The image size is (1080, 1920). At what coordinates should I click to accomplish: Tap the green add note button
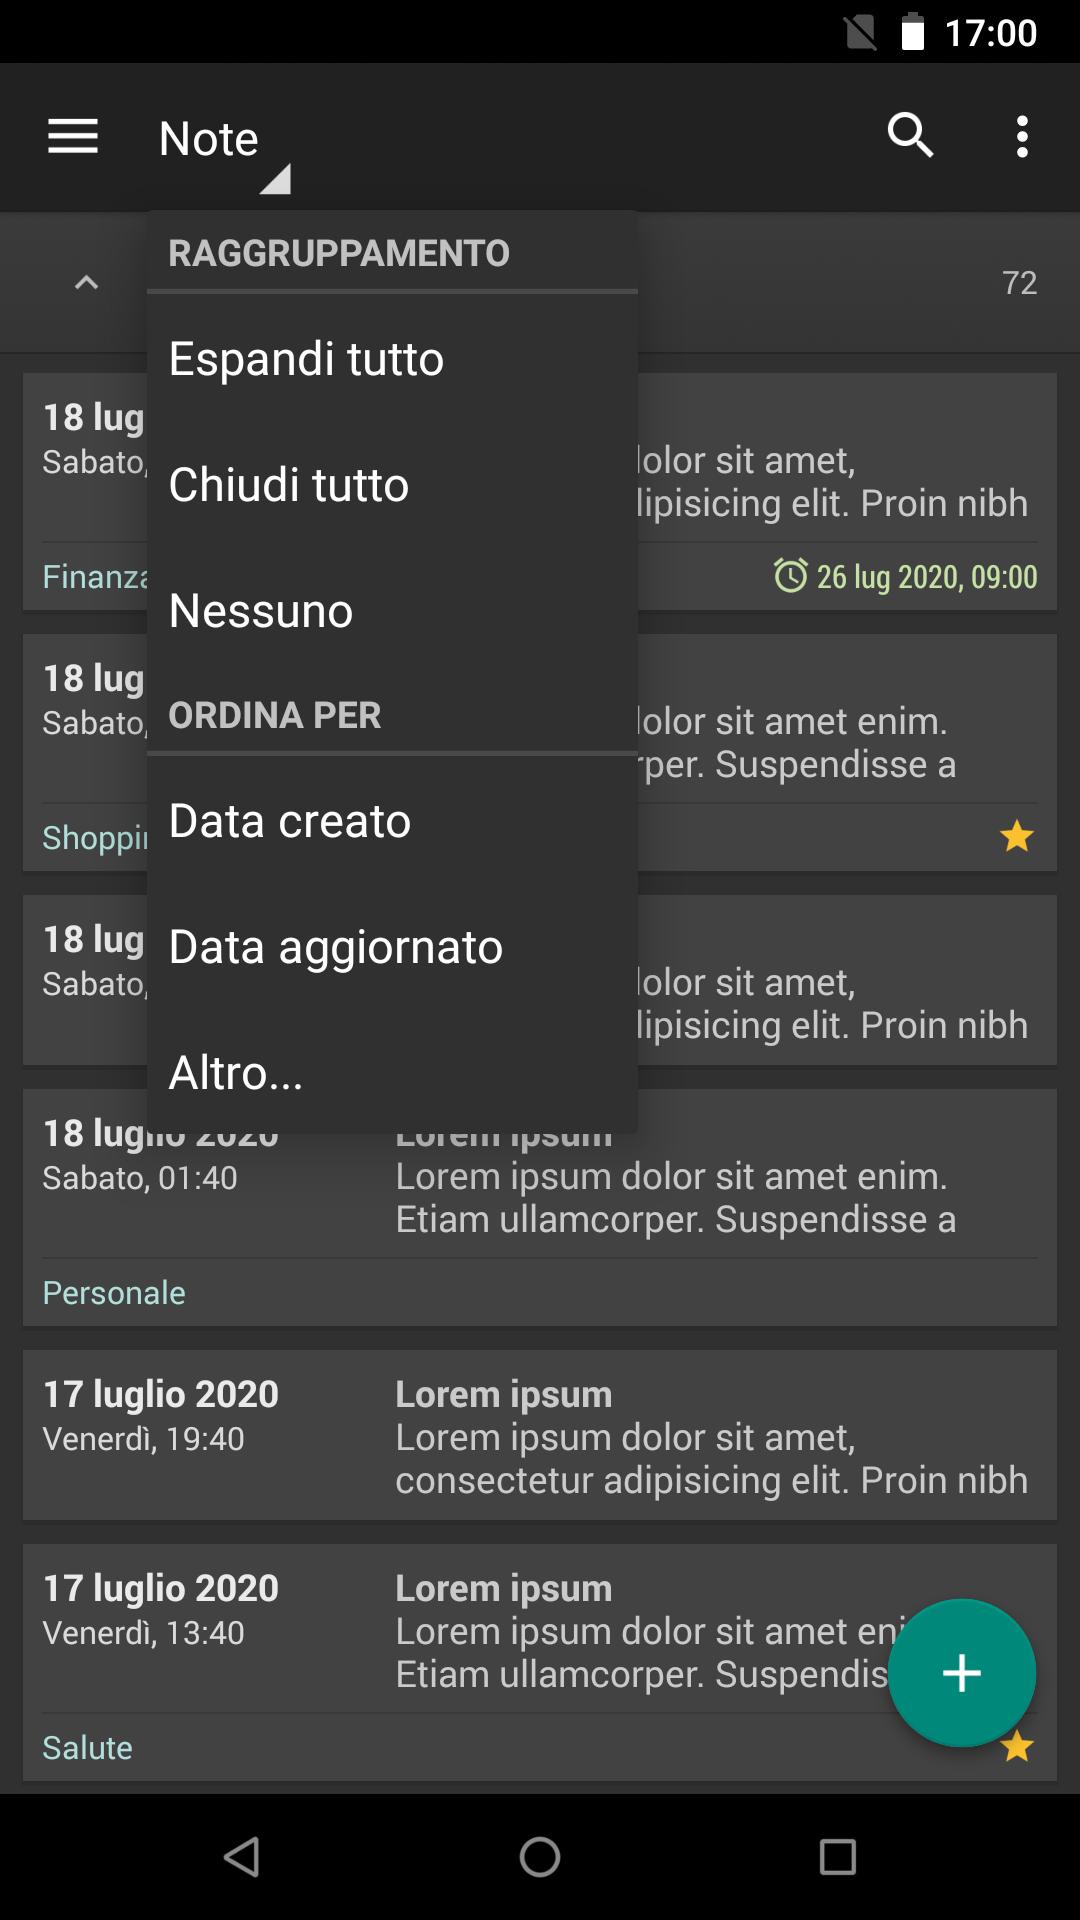[961, 1673]
